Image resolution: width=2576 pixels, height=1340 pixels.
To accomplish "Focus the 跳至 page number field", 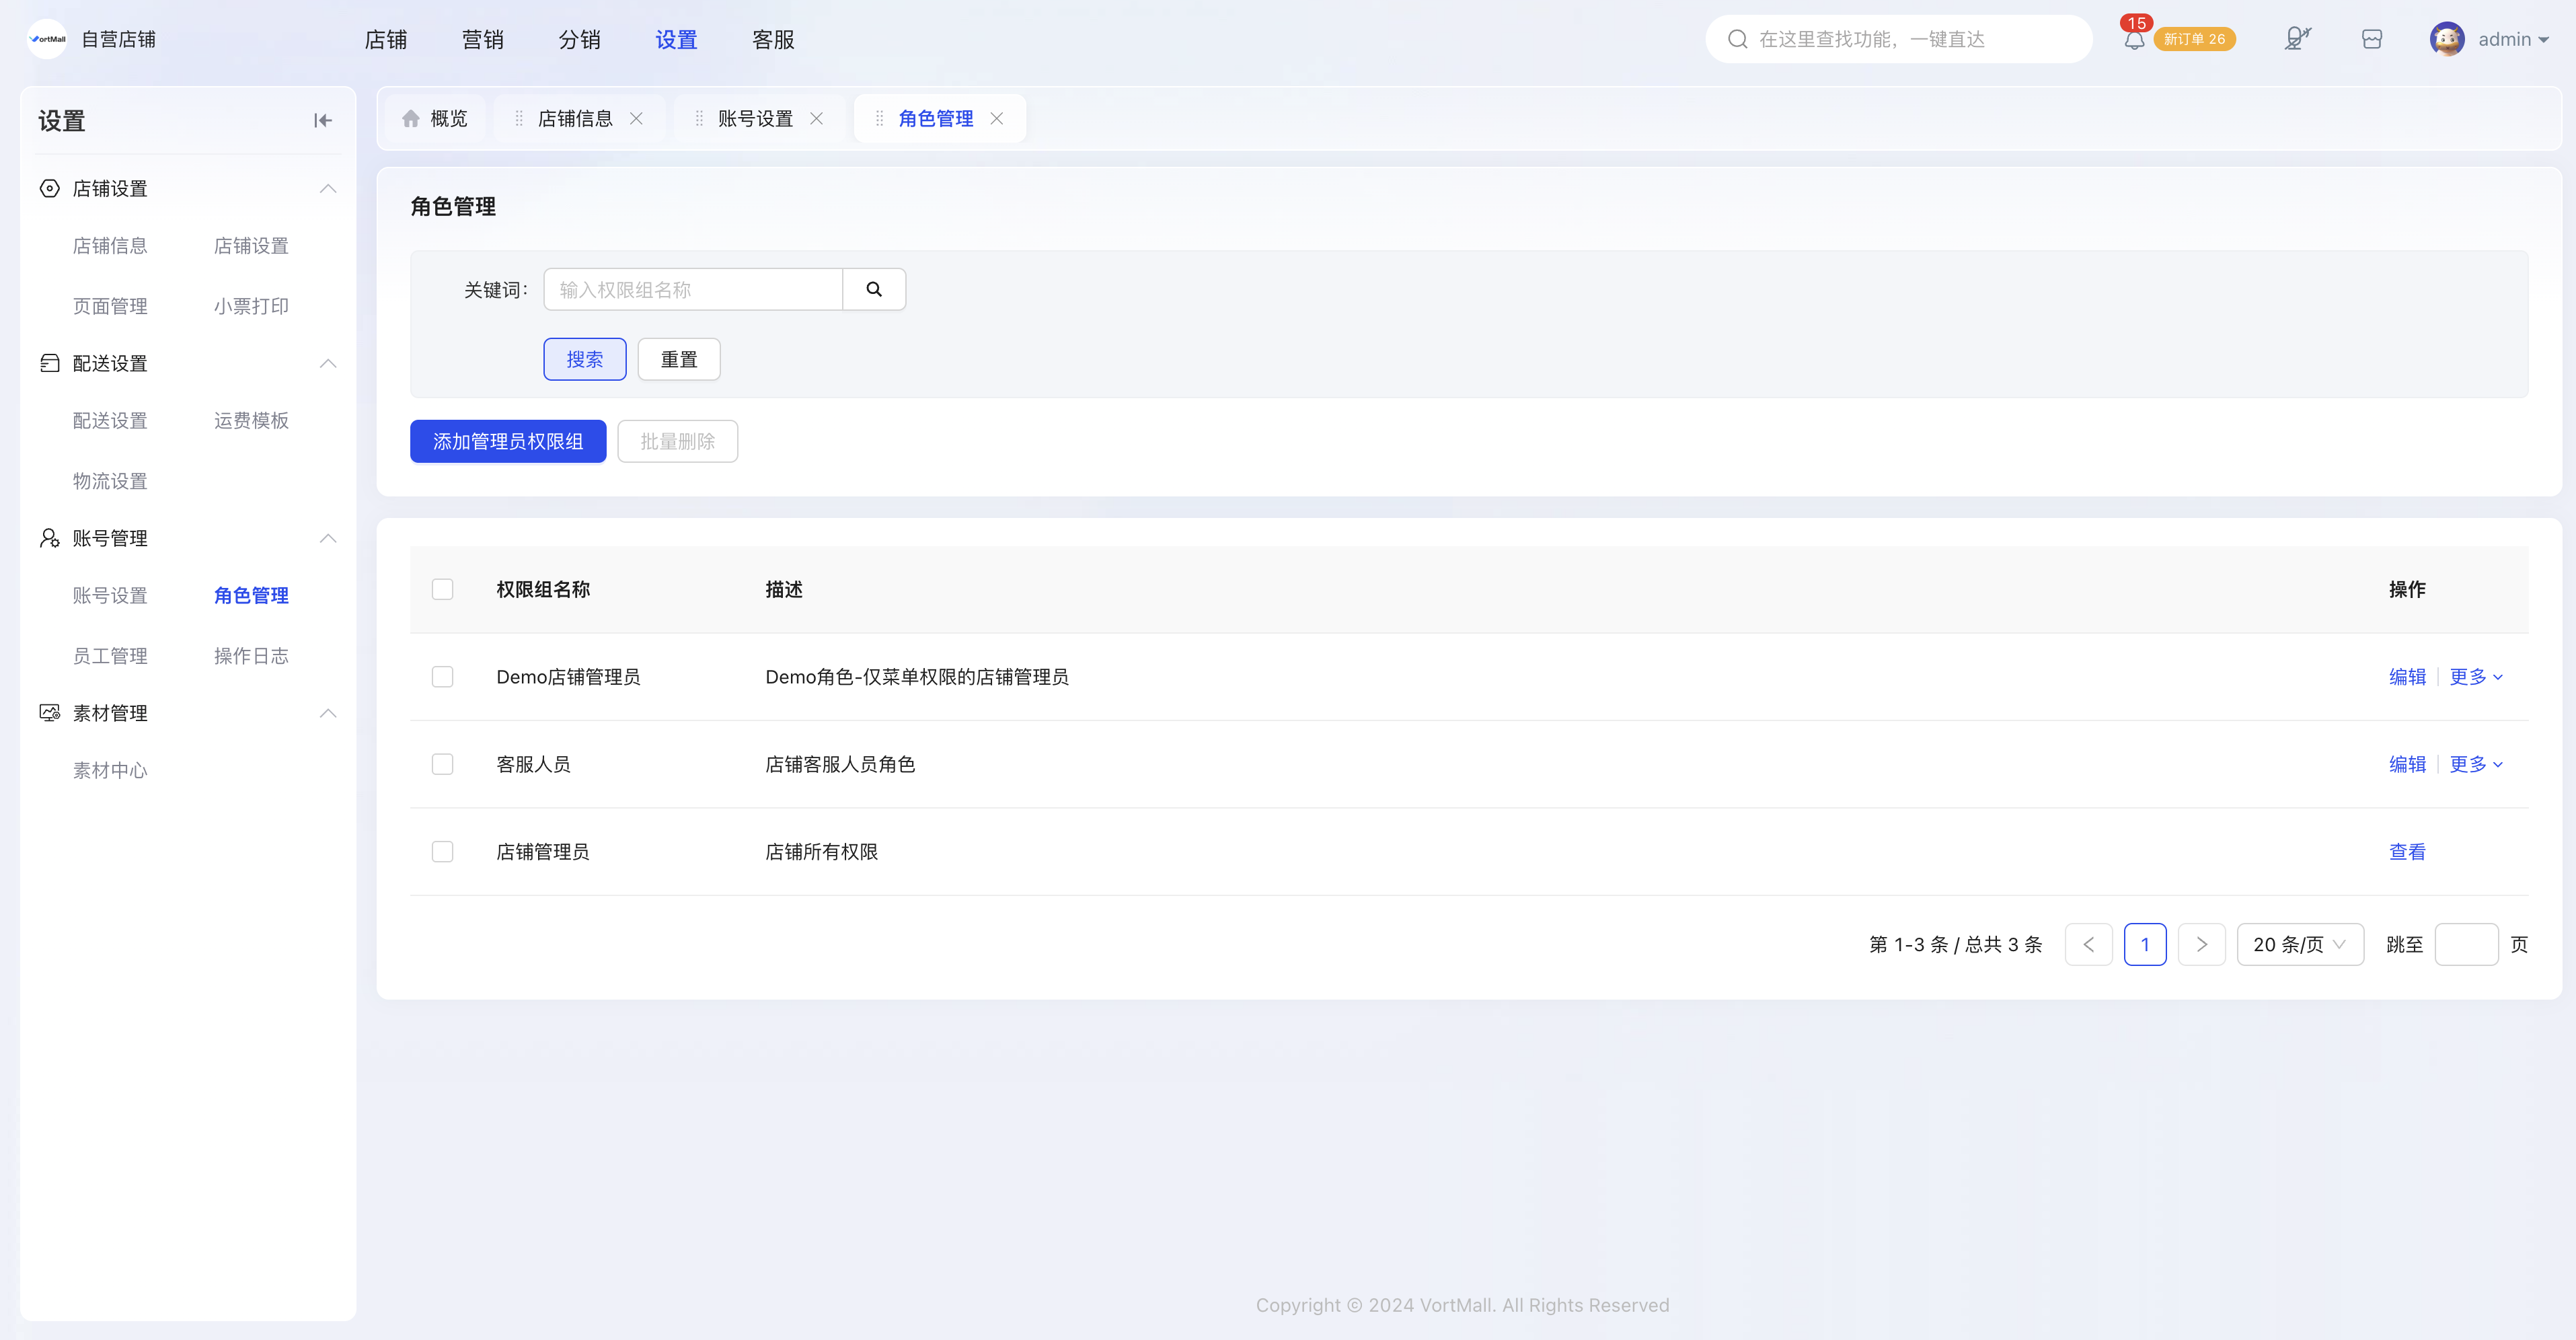I will tap(2466, 944).
